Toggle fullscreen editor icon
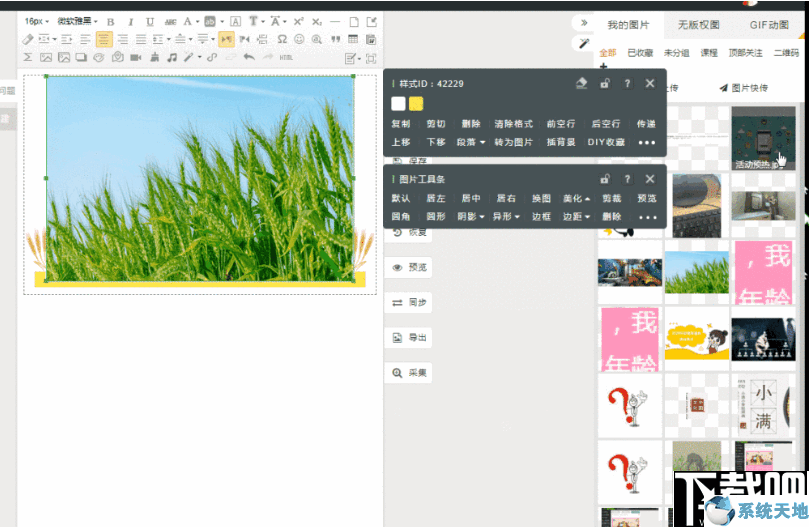 (371, 58)
